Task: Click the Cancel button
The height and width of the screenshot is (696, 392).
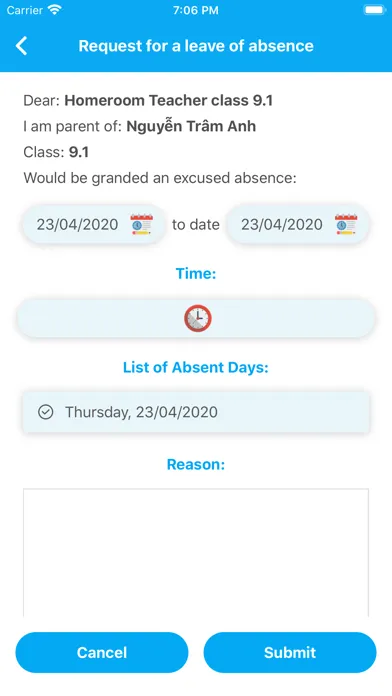Action: coord(102,652)
